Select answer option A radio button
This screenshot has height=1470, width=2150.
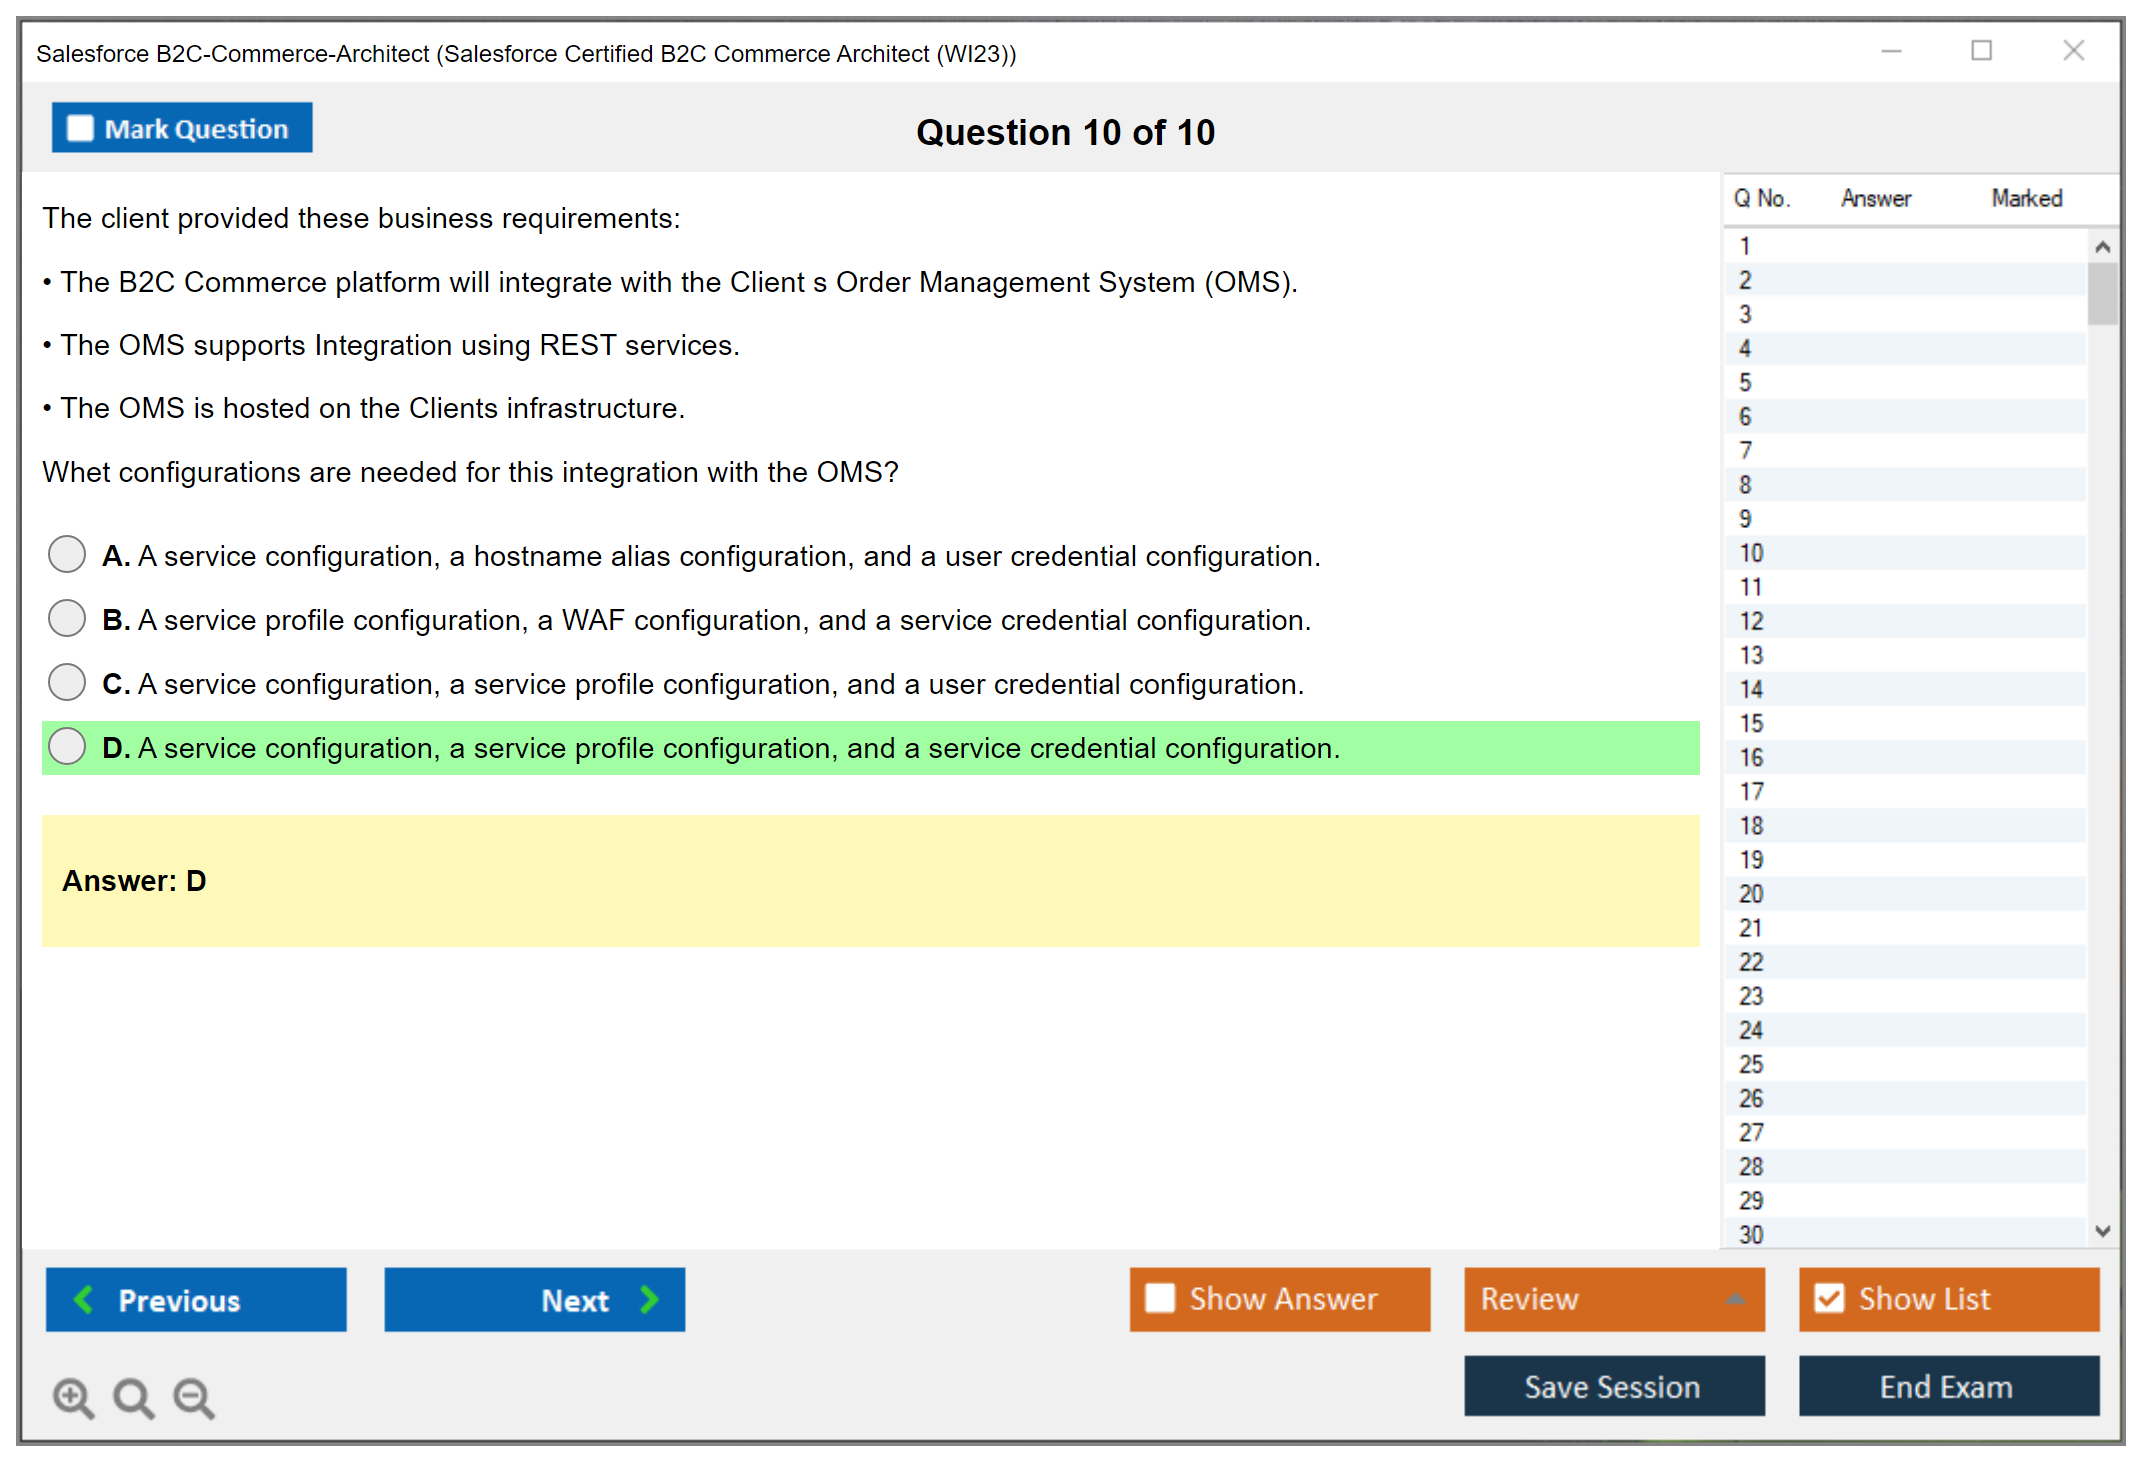point(67,554)
